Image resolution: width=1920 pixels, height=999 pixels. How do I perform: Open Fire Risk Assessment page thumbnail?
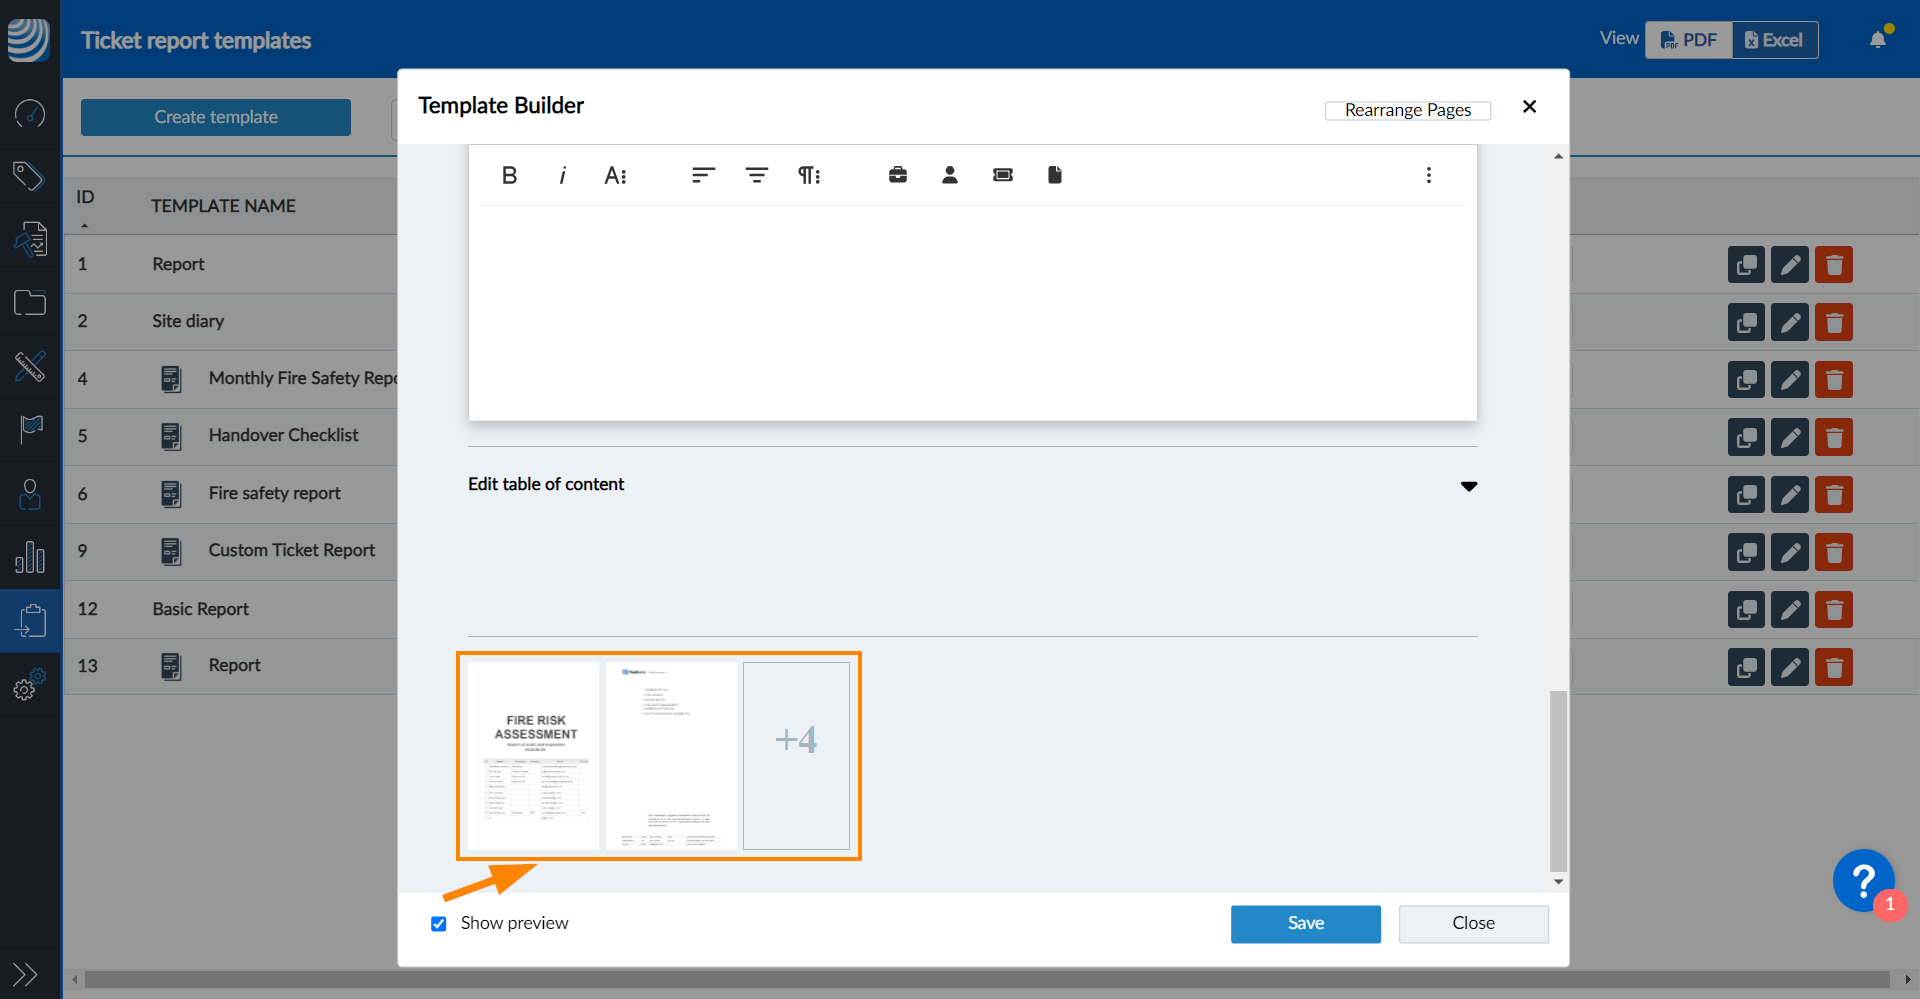[534, 756]
